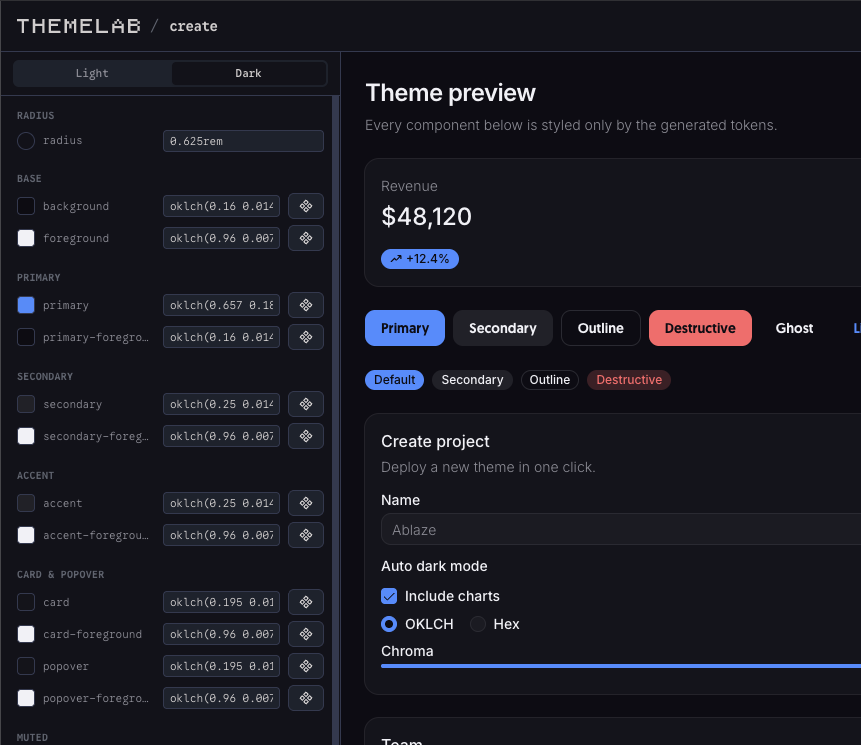The image size is (861, 745).
Task: Click the 'Create project' card heading
Action: tap(435, 441)
